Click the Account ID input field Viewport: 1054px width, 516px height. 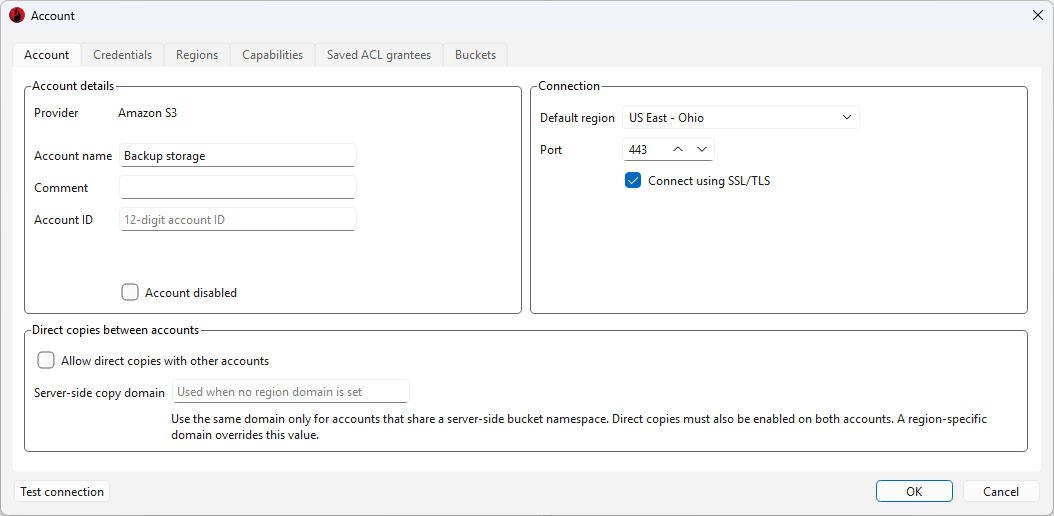[x=238, y=220]
